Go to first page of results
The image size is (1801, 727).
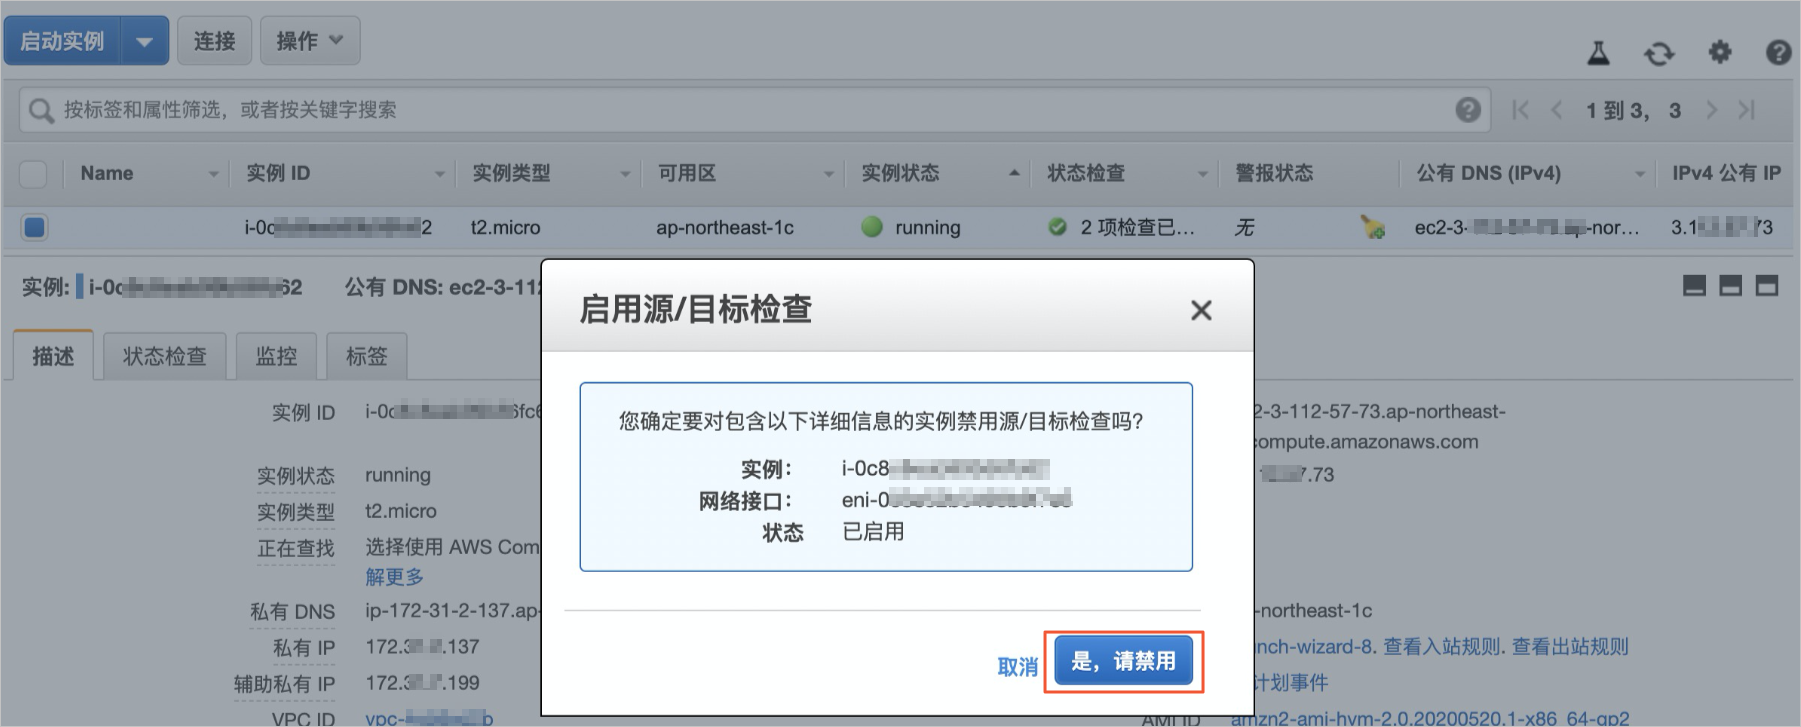coord(1521,110)
